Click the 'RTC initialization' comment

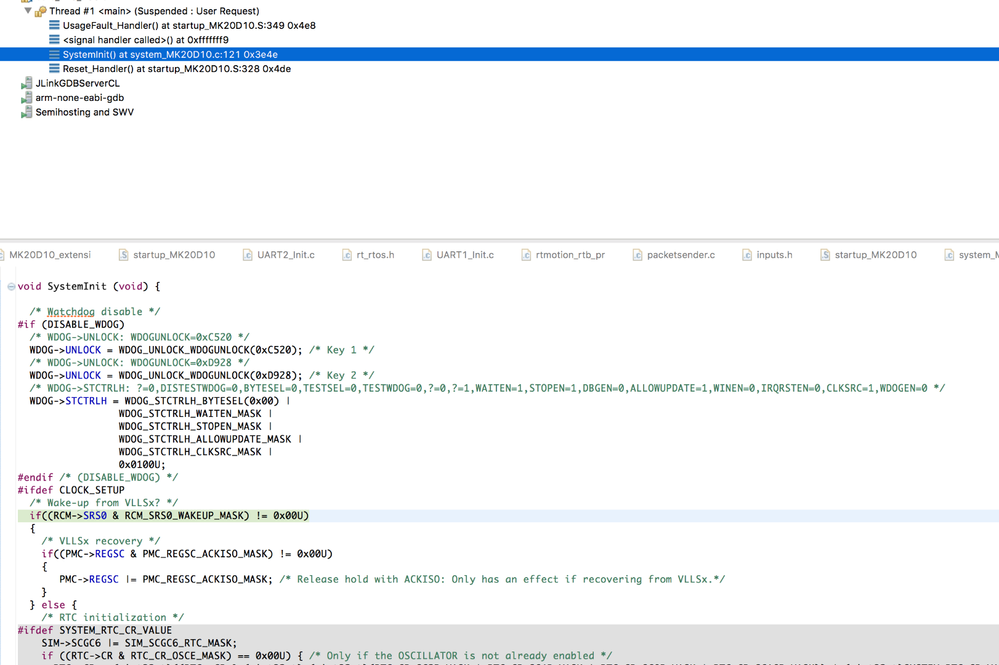coord(112,617)
